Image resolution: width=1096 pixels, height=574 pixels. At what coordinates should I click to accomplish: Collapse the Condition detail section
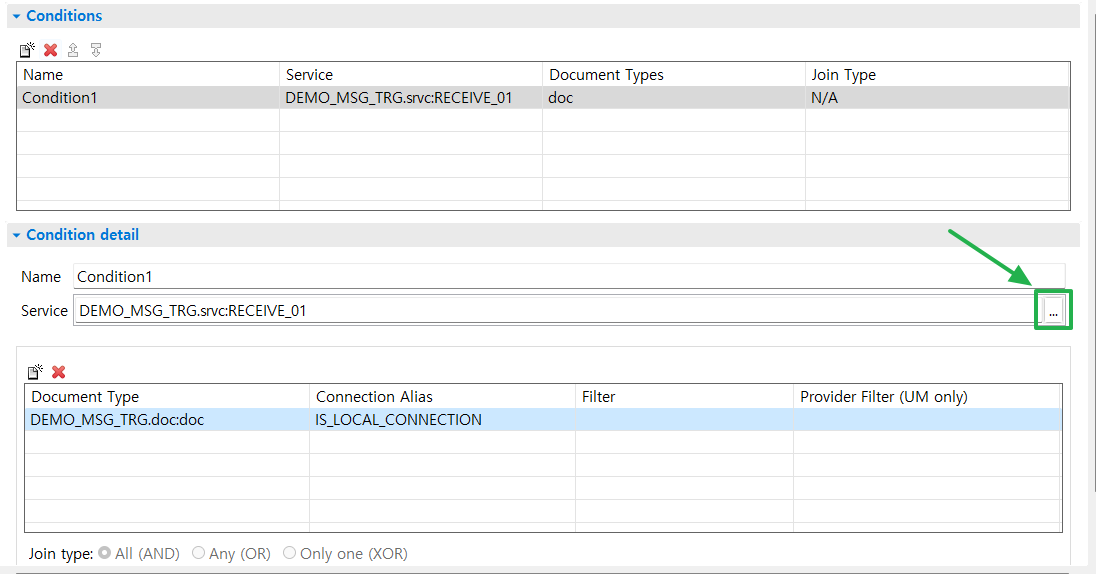tap(16, 235)
